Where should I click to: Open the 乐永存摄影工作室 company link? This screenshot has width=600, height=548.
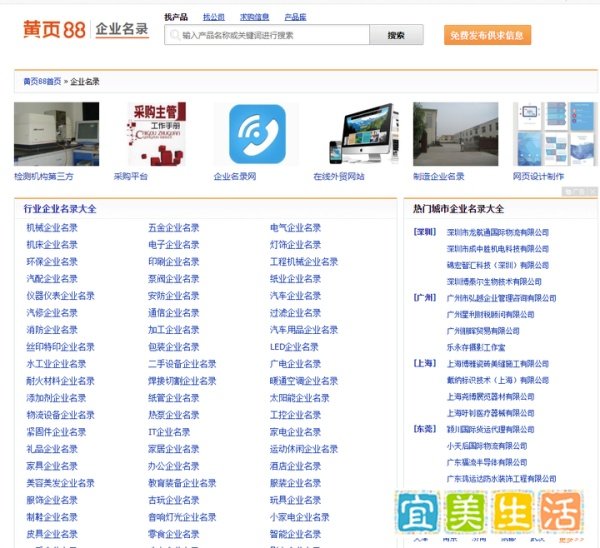[476, 347]
